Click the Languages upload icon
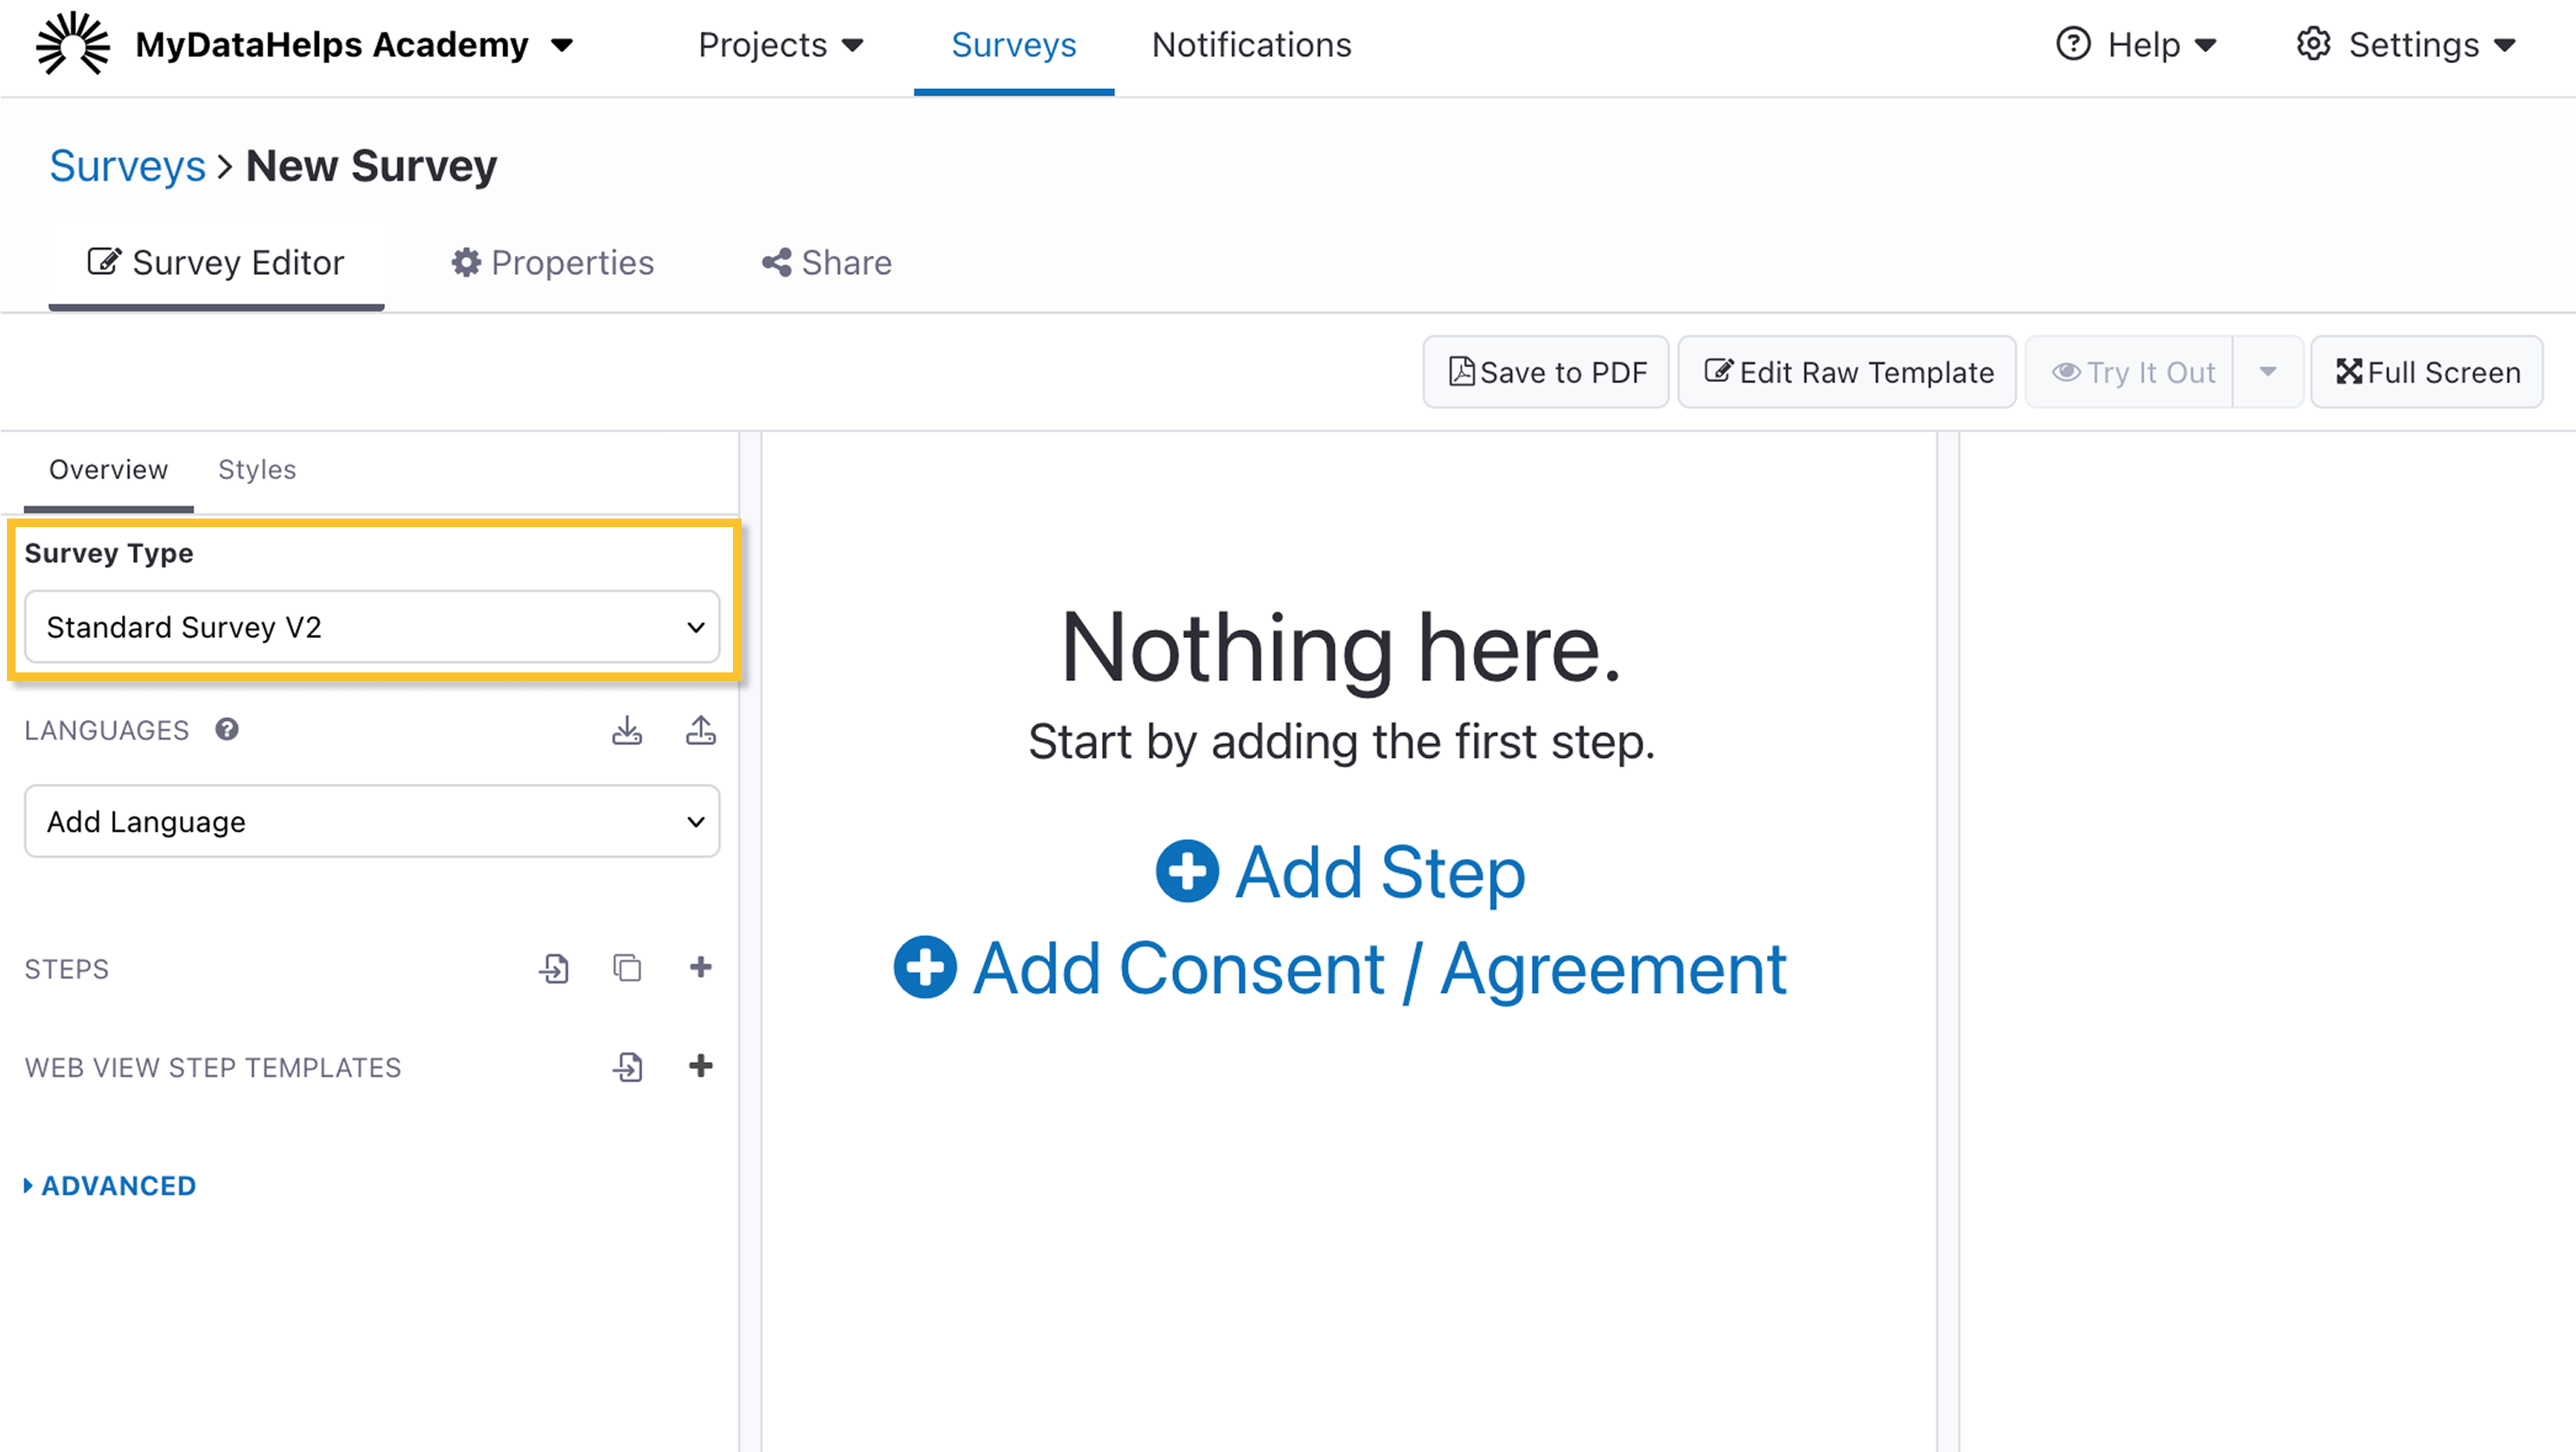 [x=701, y=731]
